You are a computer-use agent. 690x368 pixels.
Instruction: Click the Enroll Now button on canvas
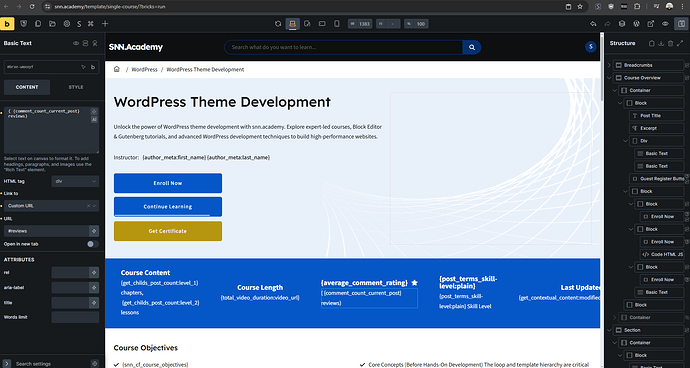pos(168,183)
